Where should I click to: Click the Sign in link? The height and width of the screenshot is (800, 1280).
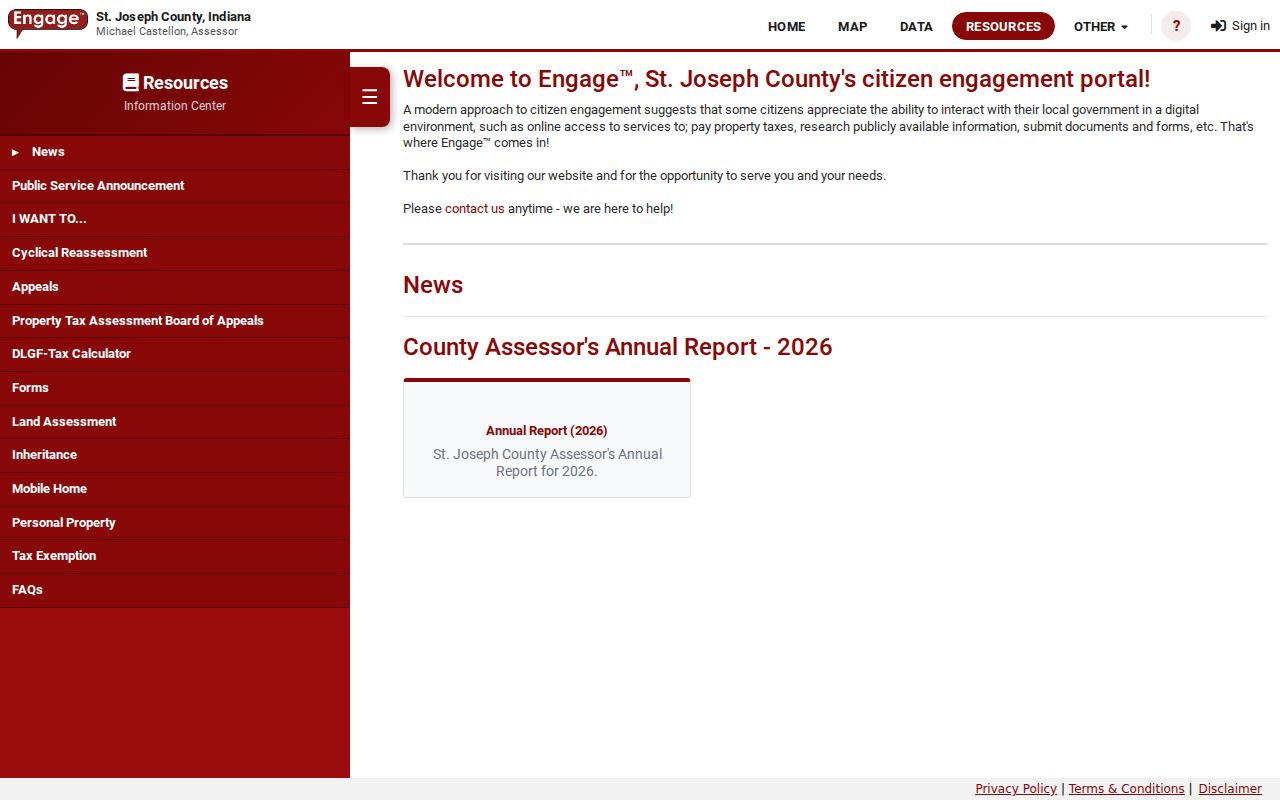(x=1240, y=26)
